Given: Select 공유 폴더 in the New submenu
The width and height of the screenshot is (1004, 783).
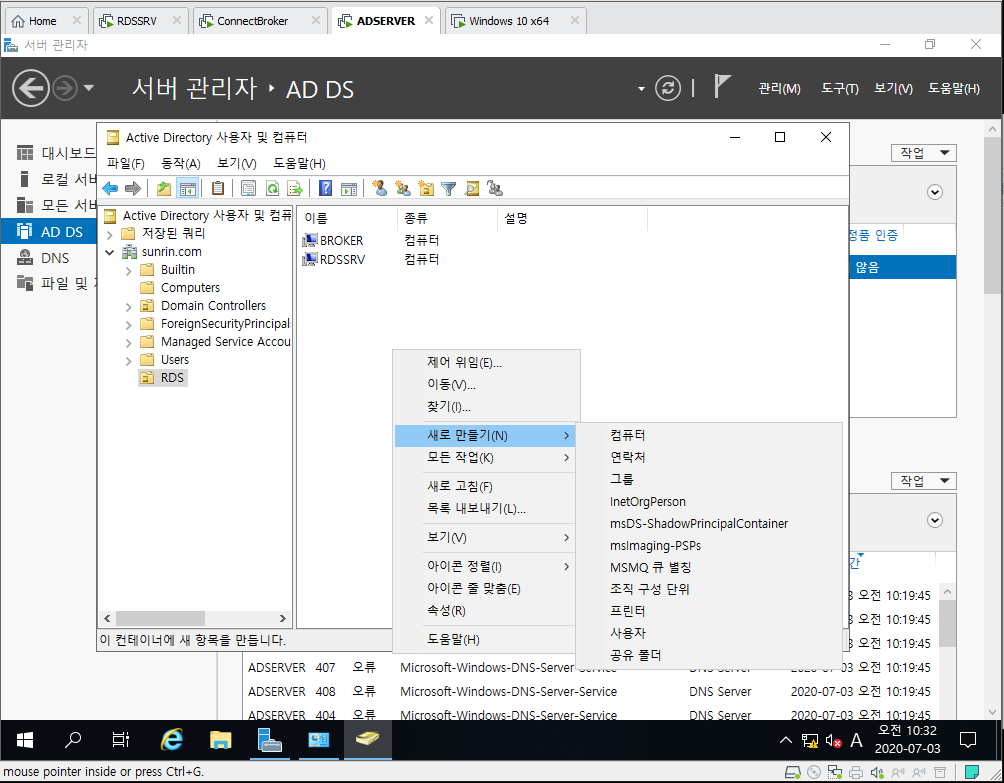Looking at the screenshot, I should coord(709,655).
